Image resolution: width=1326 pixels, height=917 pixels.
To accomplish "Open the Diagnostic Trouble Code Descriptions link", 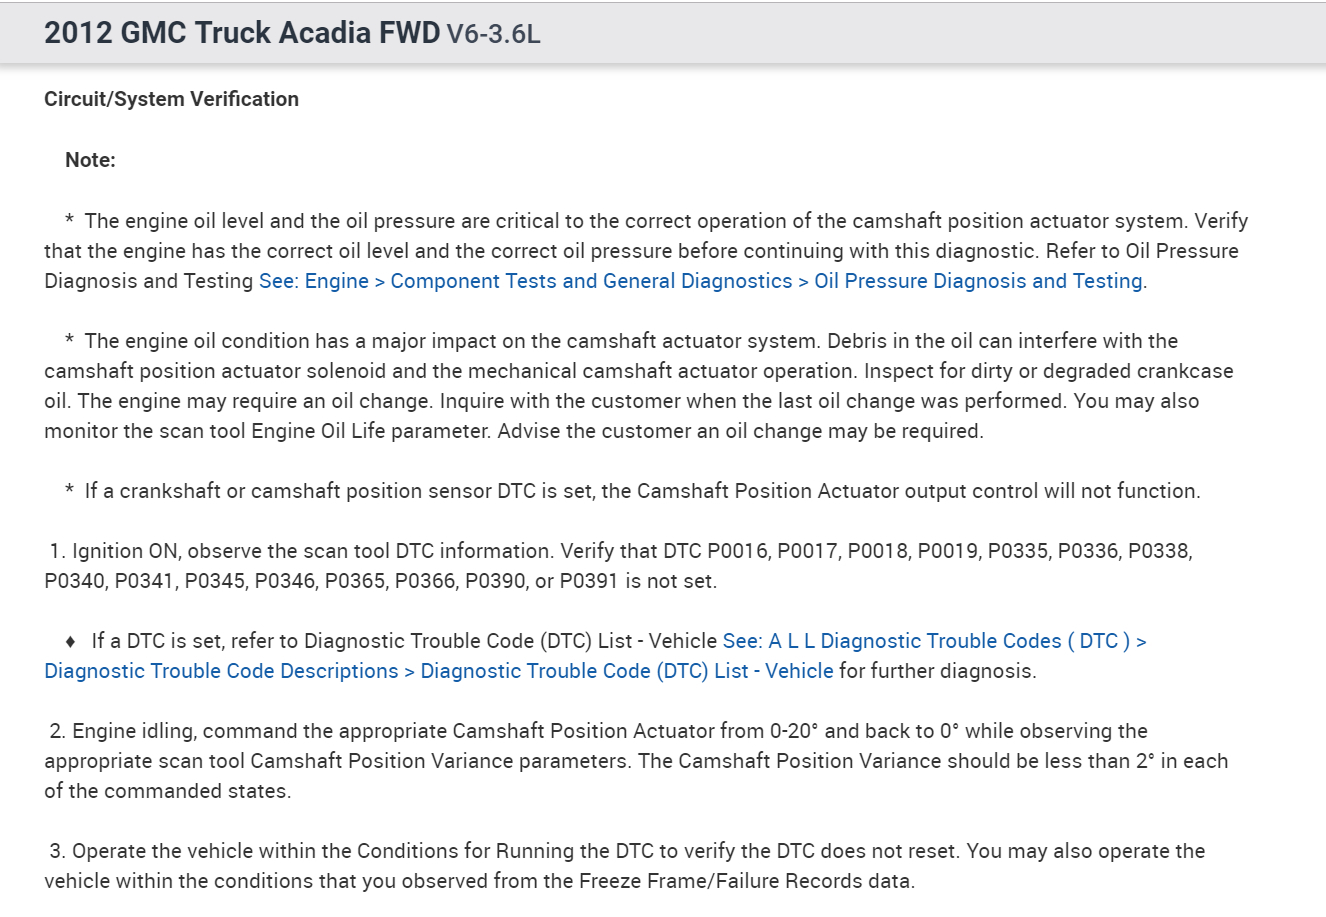I will (x=220, y=671).
